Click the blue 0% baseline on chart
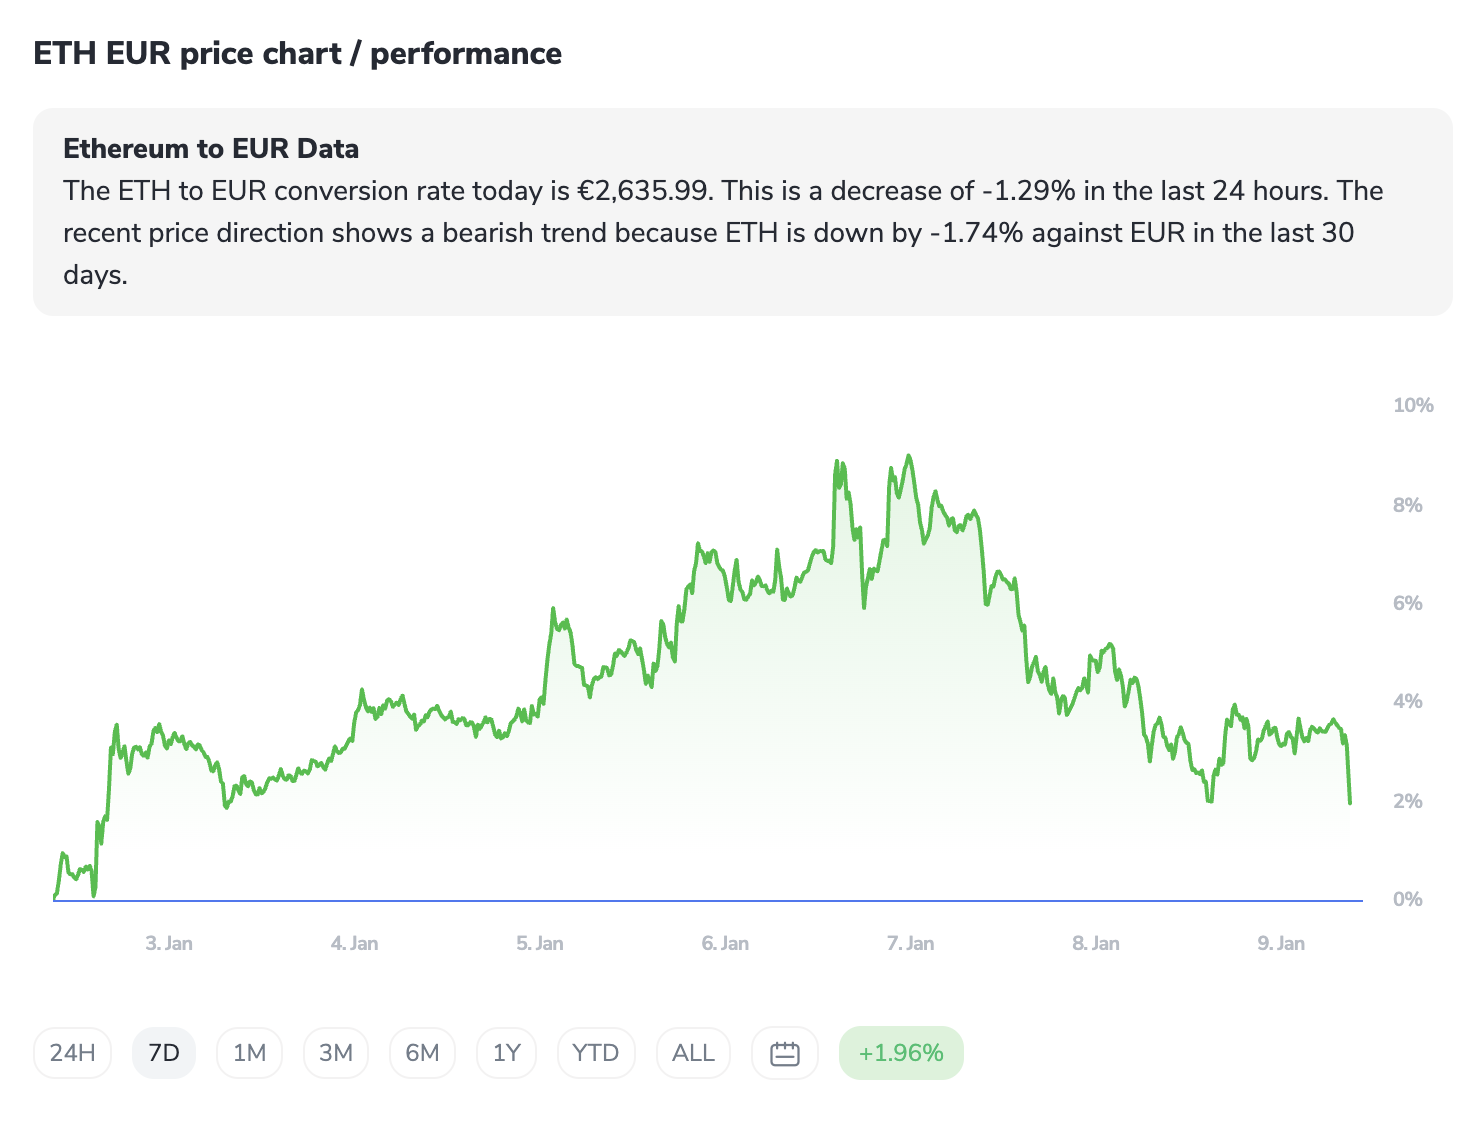 (x=700, y=901)
